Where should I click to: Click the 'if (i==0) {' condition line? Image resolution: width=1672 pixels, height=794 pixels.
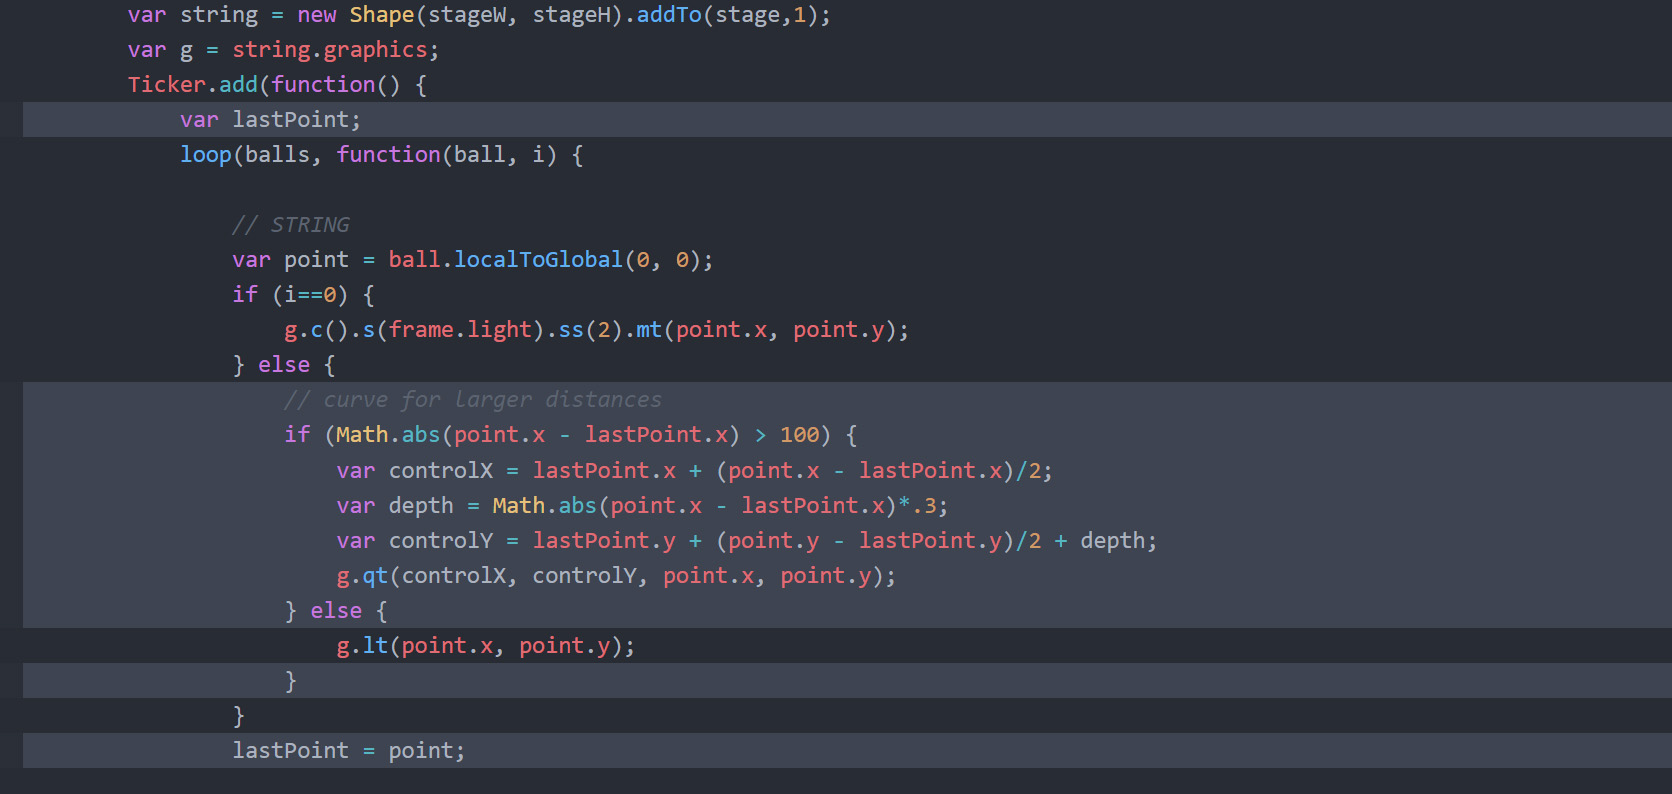tap(304, 295)
